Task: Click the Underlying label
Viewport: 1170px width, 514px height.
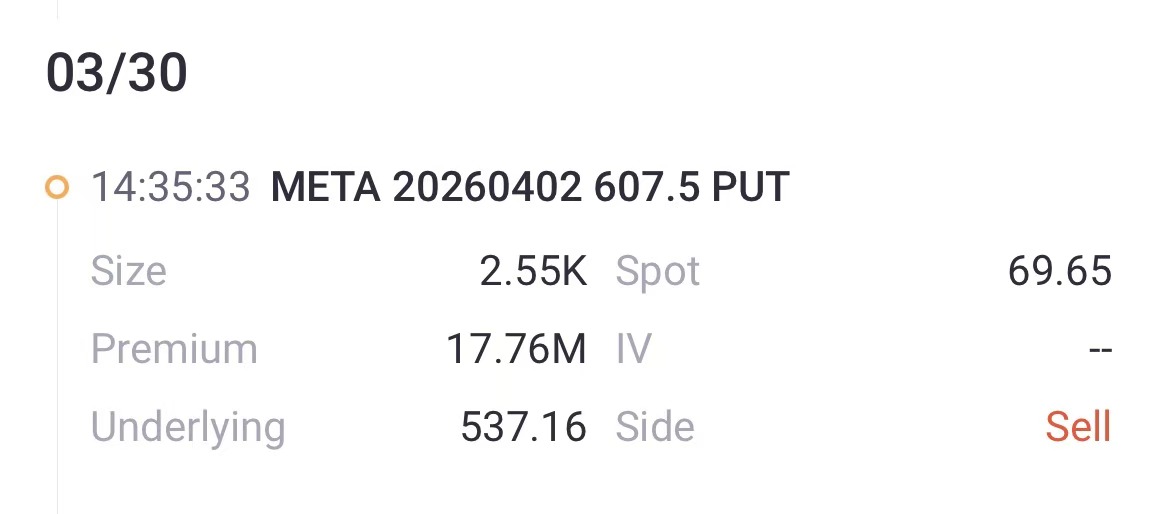Action: (188, 427)
